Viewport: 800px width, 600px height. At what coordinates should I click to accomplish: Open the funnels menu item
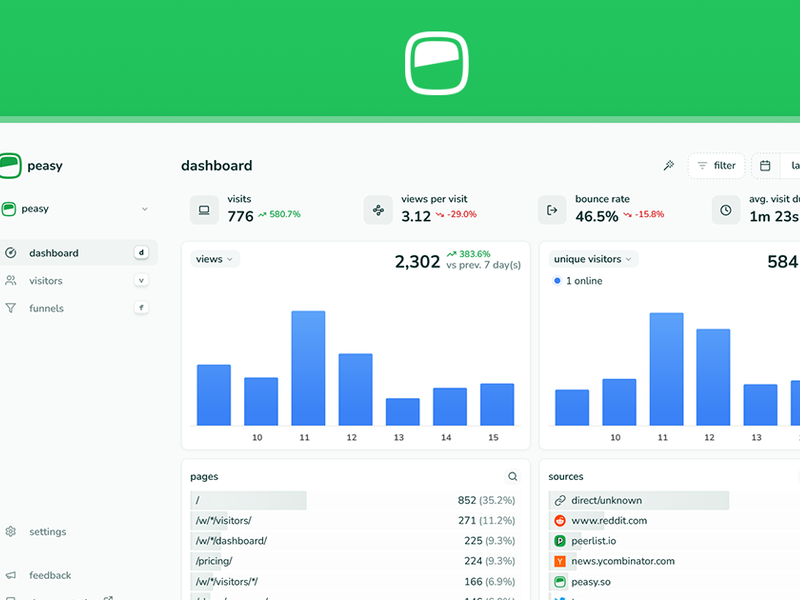coord(46,308)
